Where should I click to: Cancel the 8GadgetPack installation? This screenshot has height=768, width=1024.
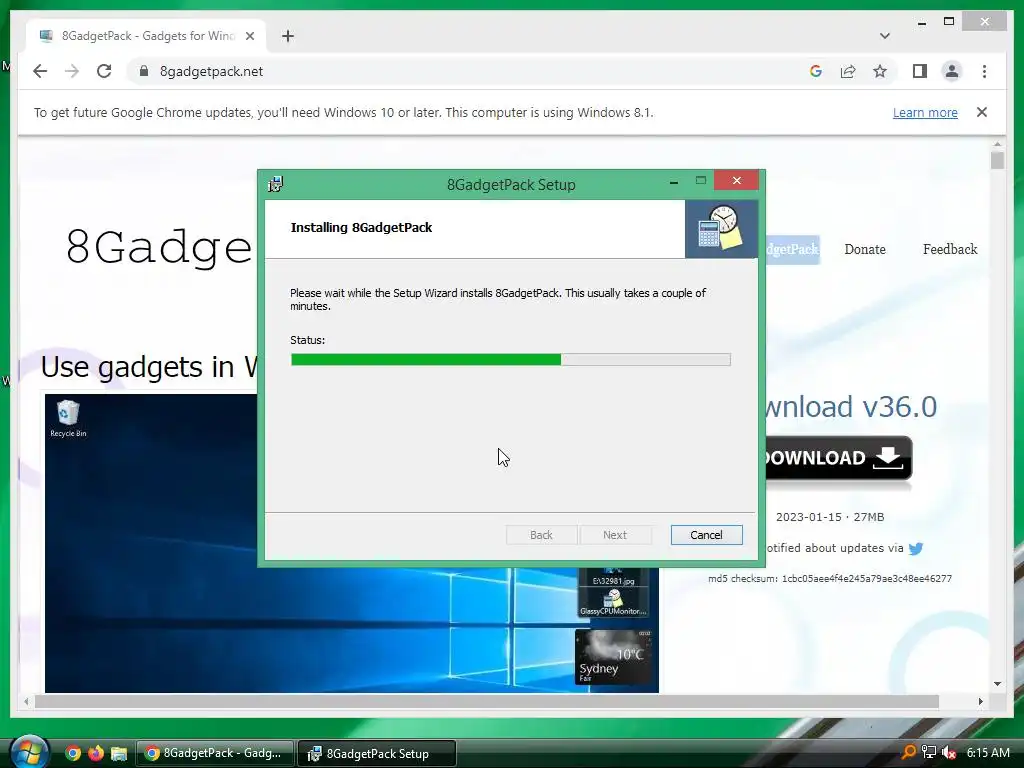tap(706, 535)
